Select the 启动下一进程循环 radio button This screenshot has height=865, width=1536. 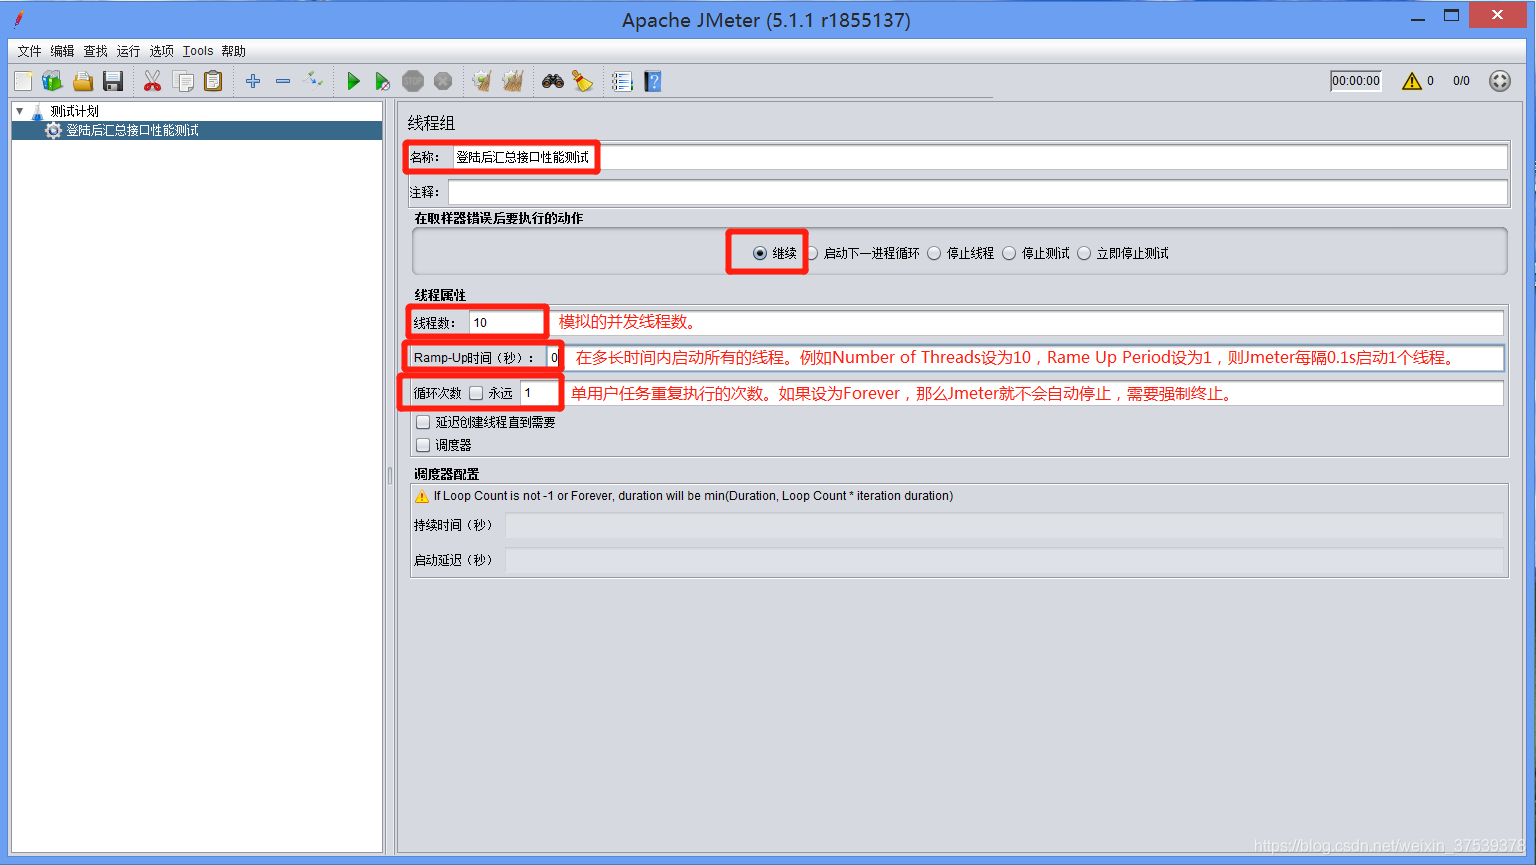pos(812,253)
